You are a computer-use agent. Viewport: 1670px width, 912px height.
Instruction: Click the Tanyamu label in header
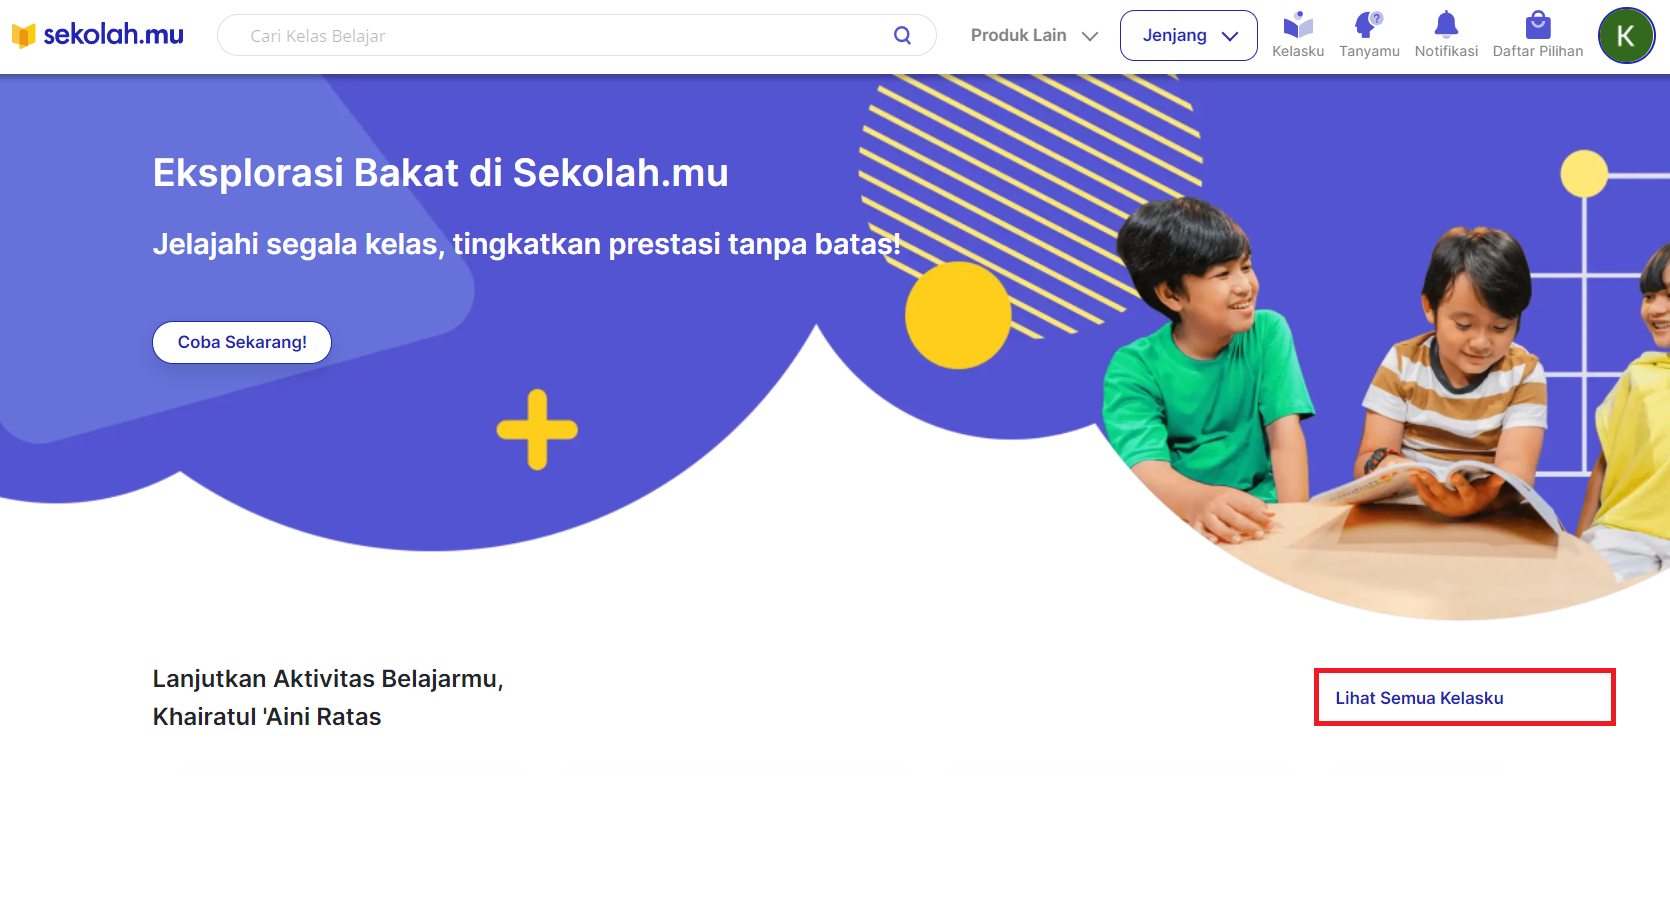(x=1369, y=51)
